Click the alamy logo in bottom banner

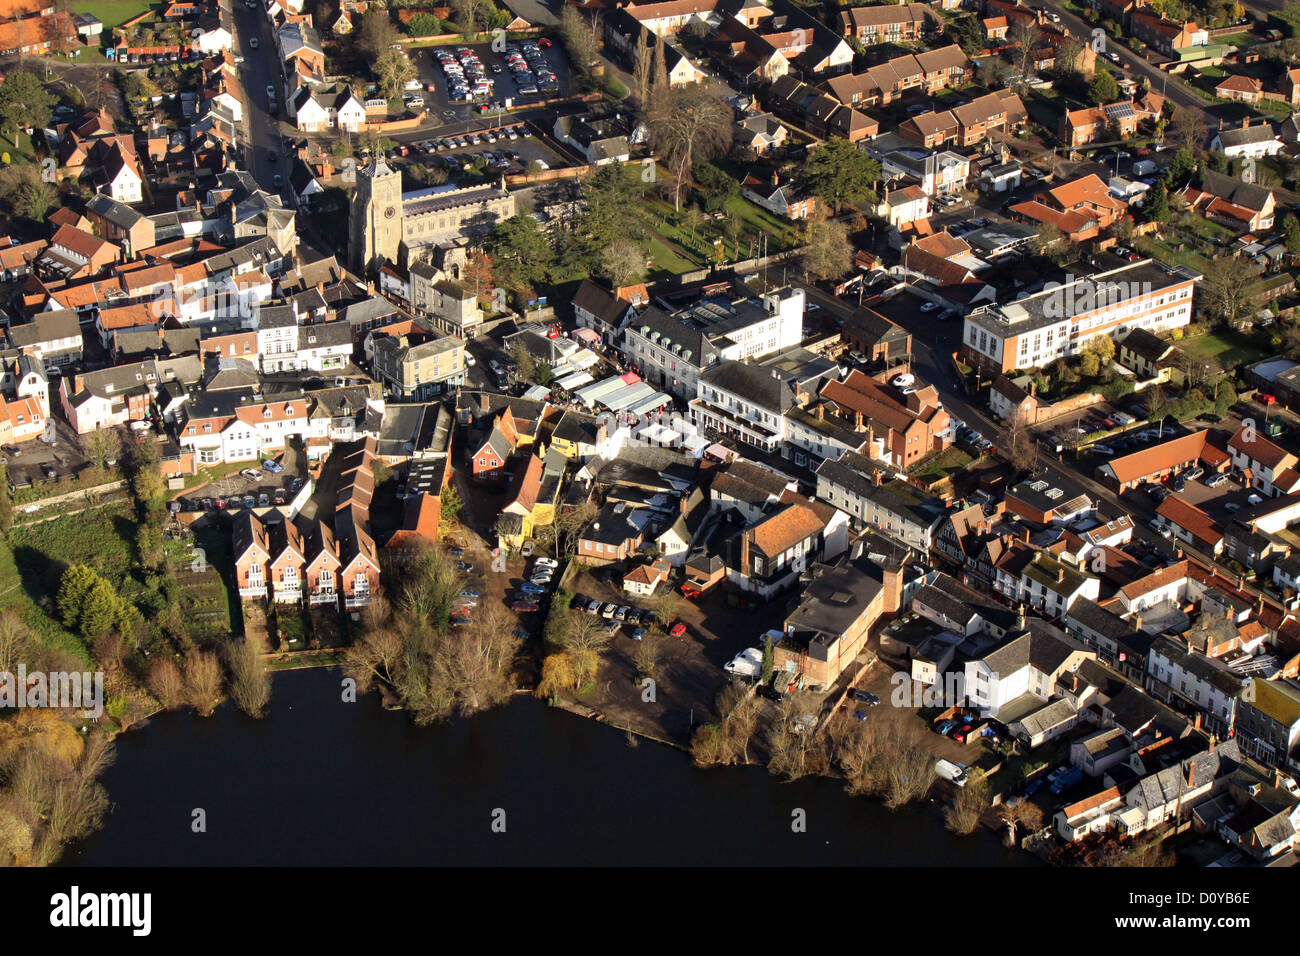click(100, 911)
